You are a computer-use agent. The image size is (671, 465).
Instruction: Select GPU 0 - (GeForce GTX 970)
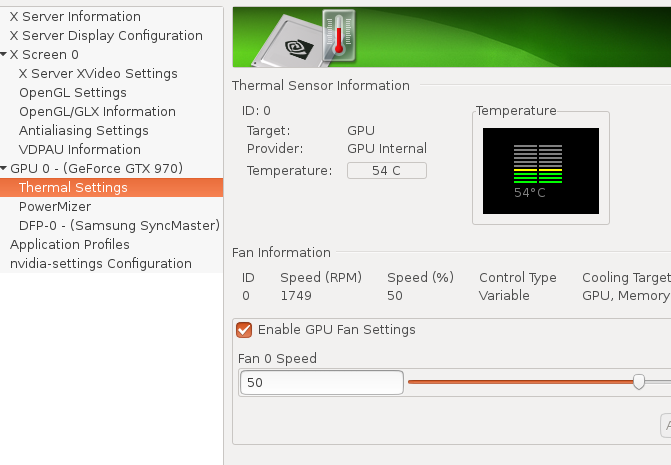click(96, 169)
